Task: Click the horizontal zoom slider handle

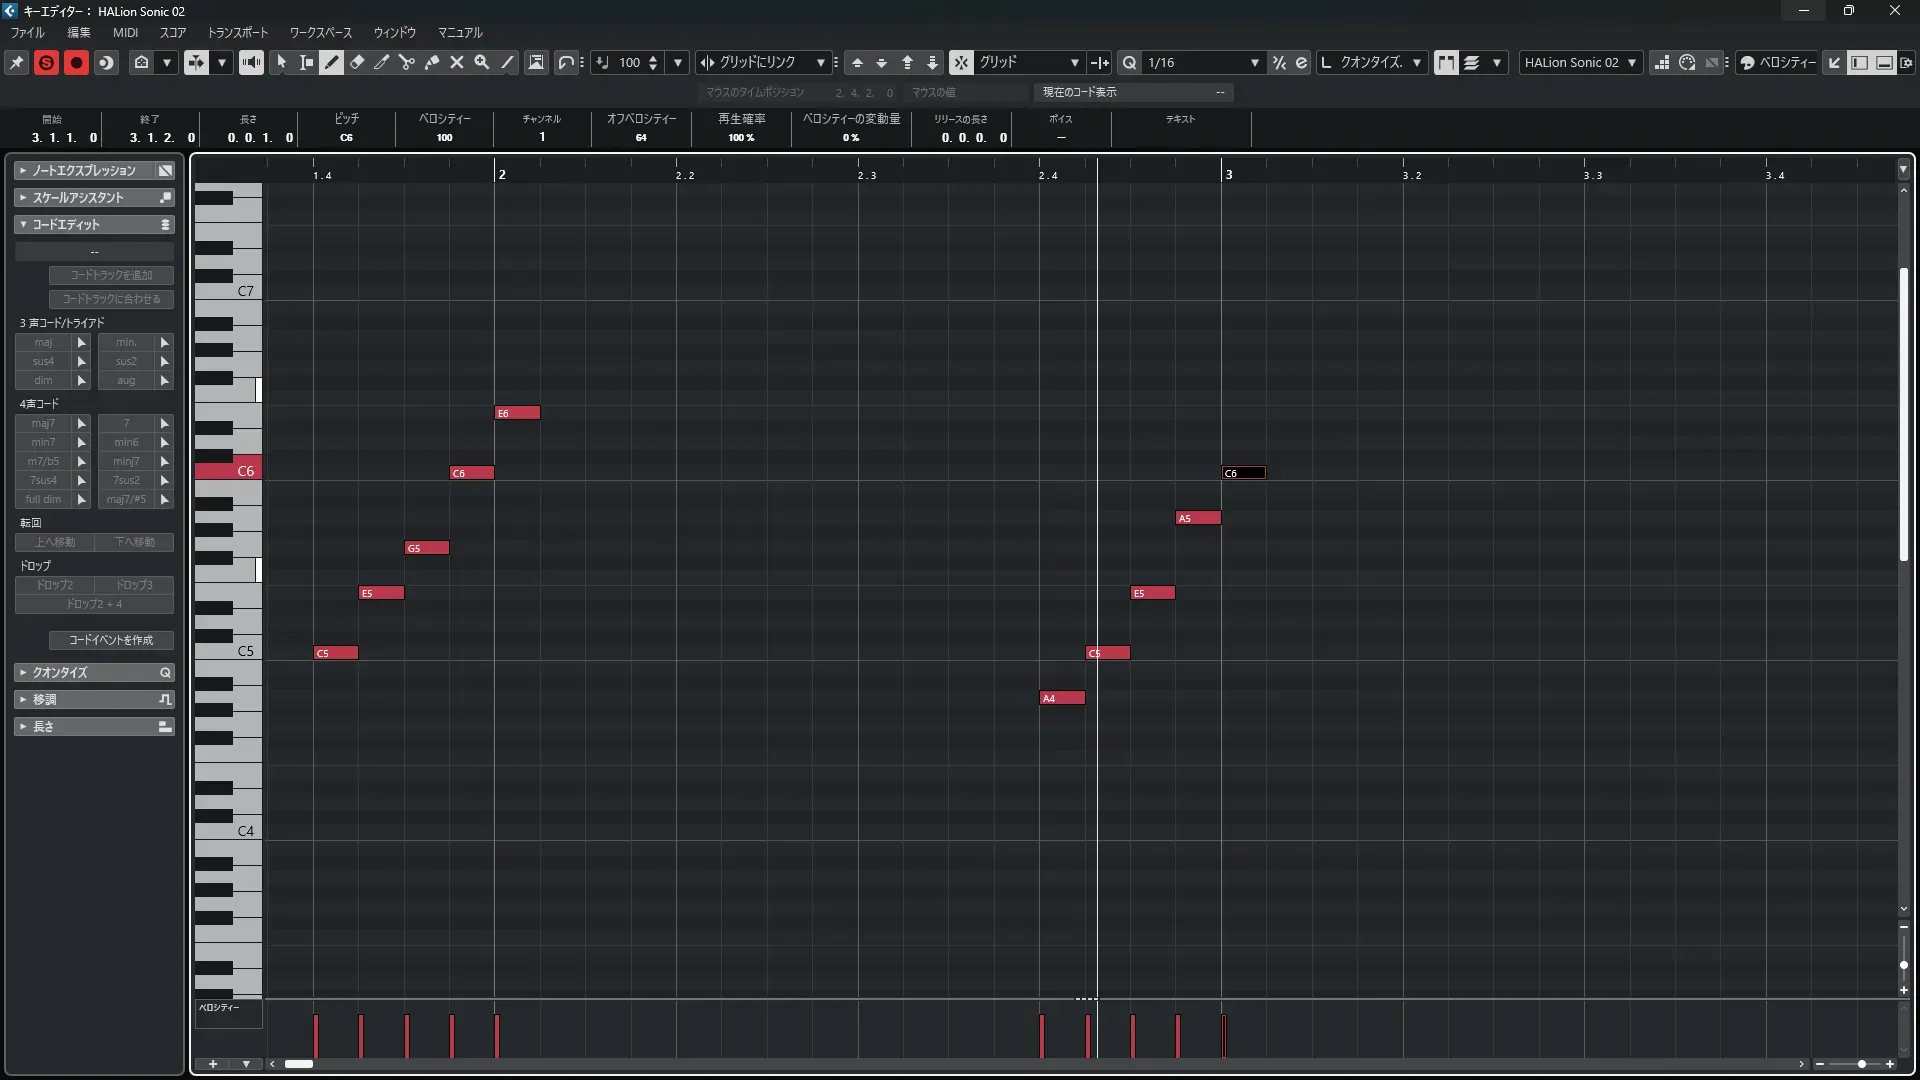Action: tap(1861, 1064)
